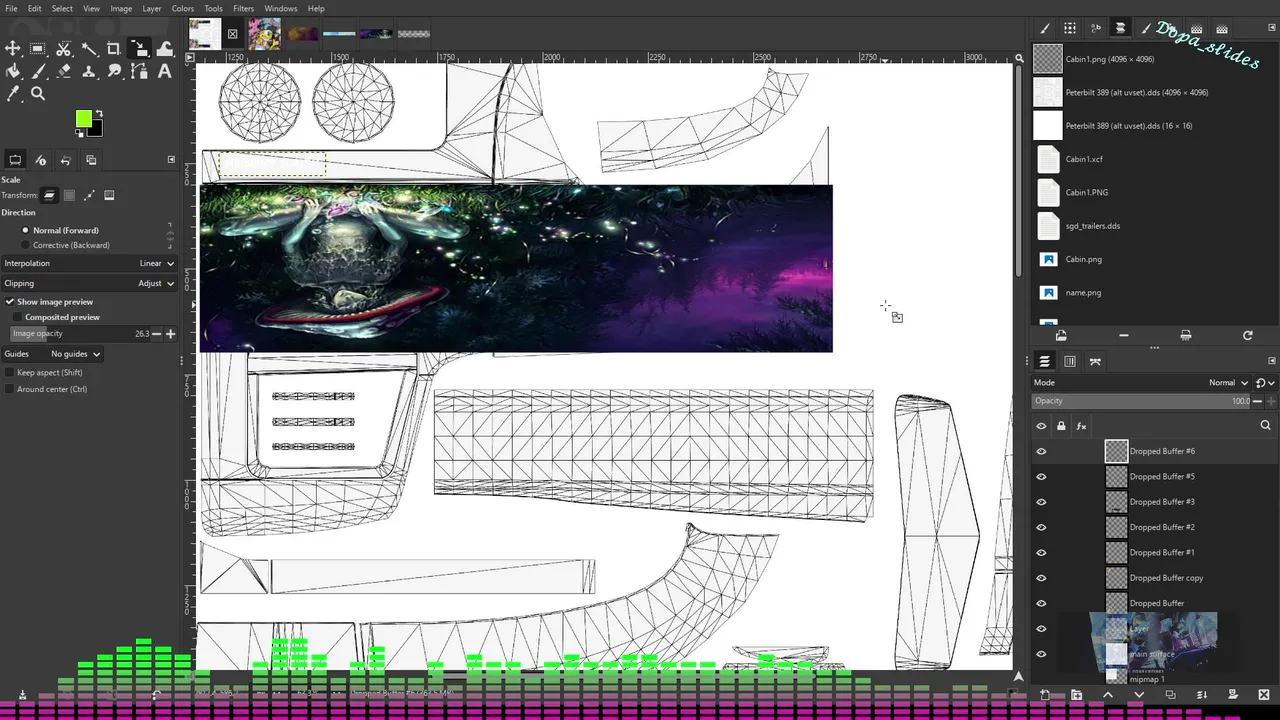
Task: Choose Corrective (Backward) direction
Action: pos(66,245)
